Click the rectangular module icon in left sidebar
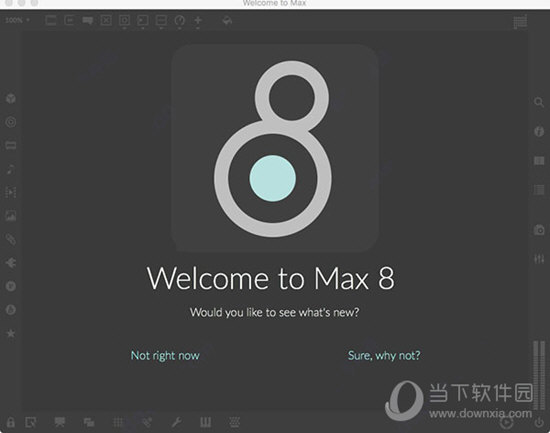550x433 pixels. click(11, 145)
